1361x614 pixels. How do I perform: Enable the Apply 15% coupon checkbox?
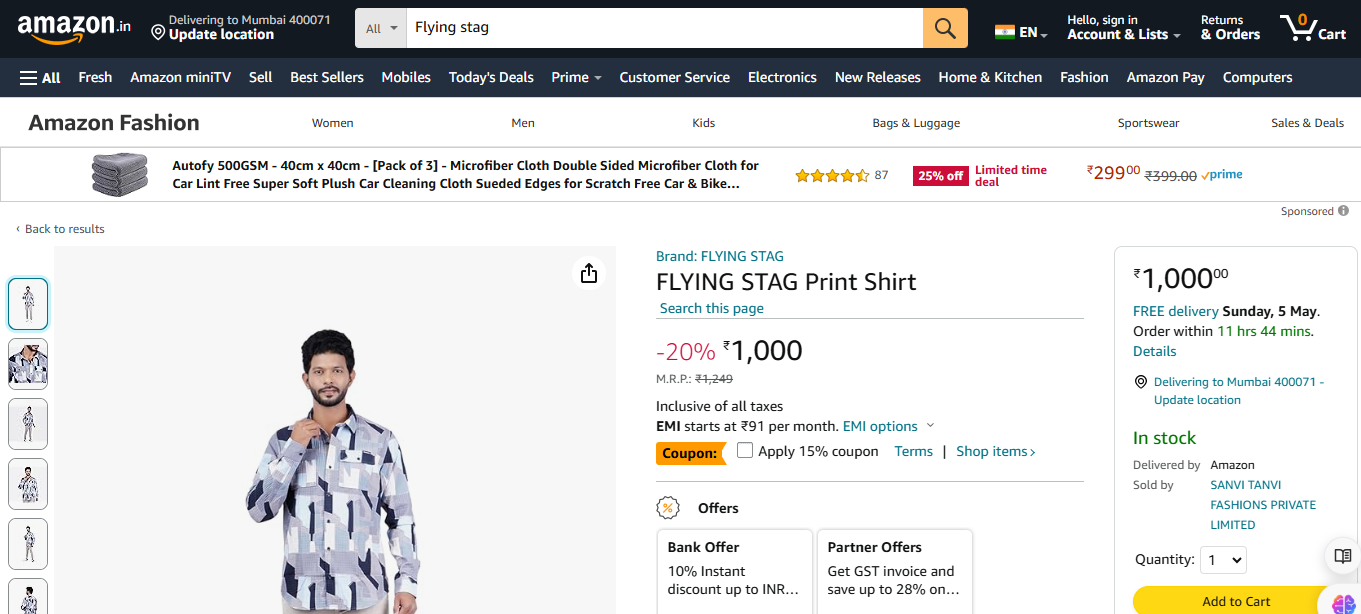[745, 450]
